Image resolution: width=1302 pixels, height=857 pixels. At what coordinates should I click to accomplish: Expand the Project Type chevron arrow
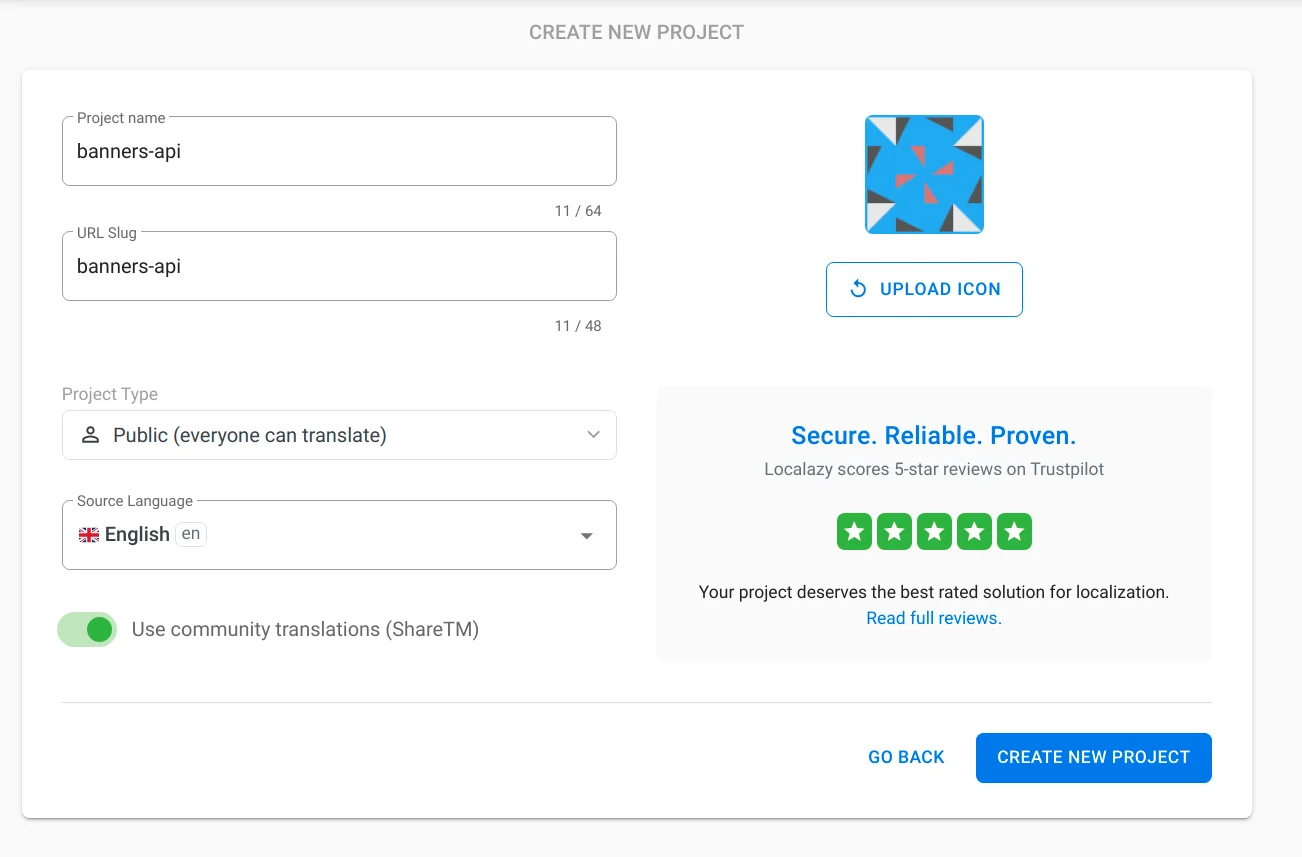[593, 435]
